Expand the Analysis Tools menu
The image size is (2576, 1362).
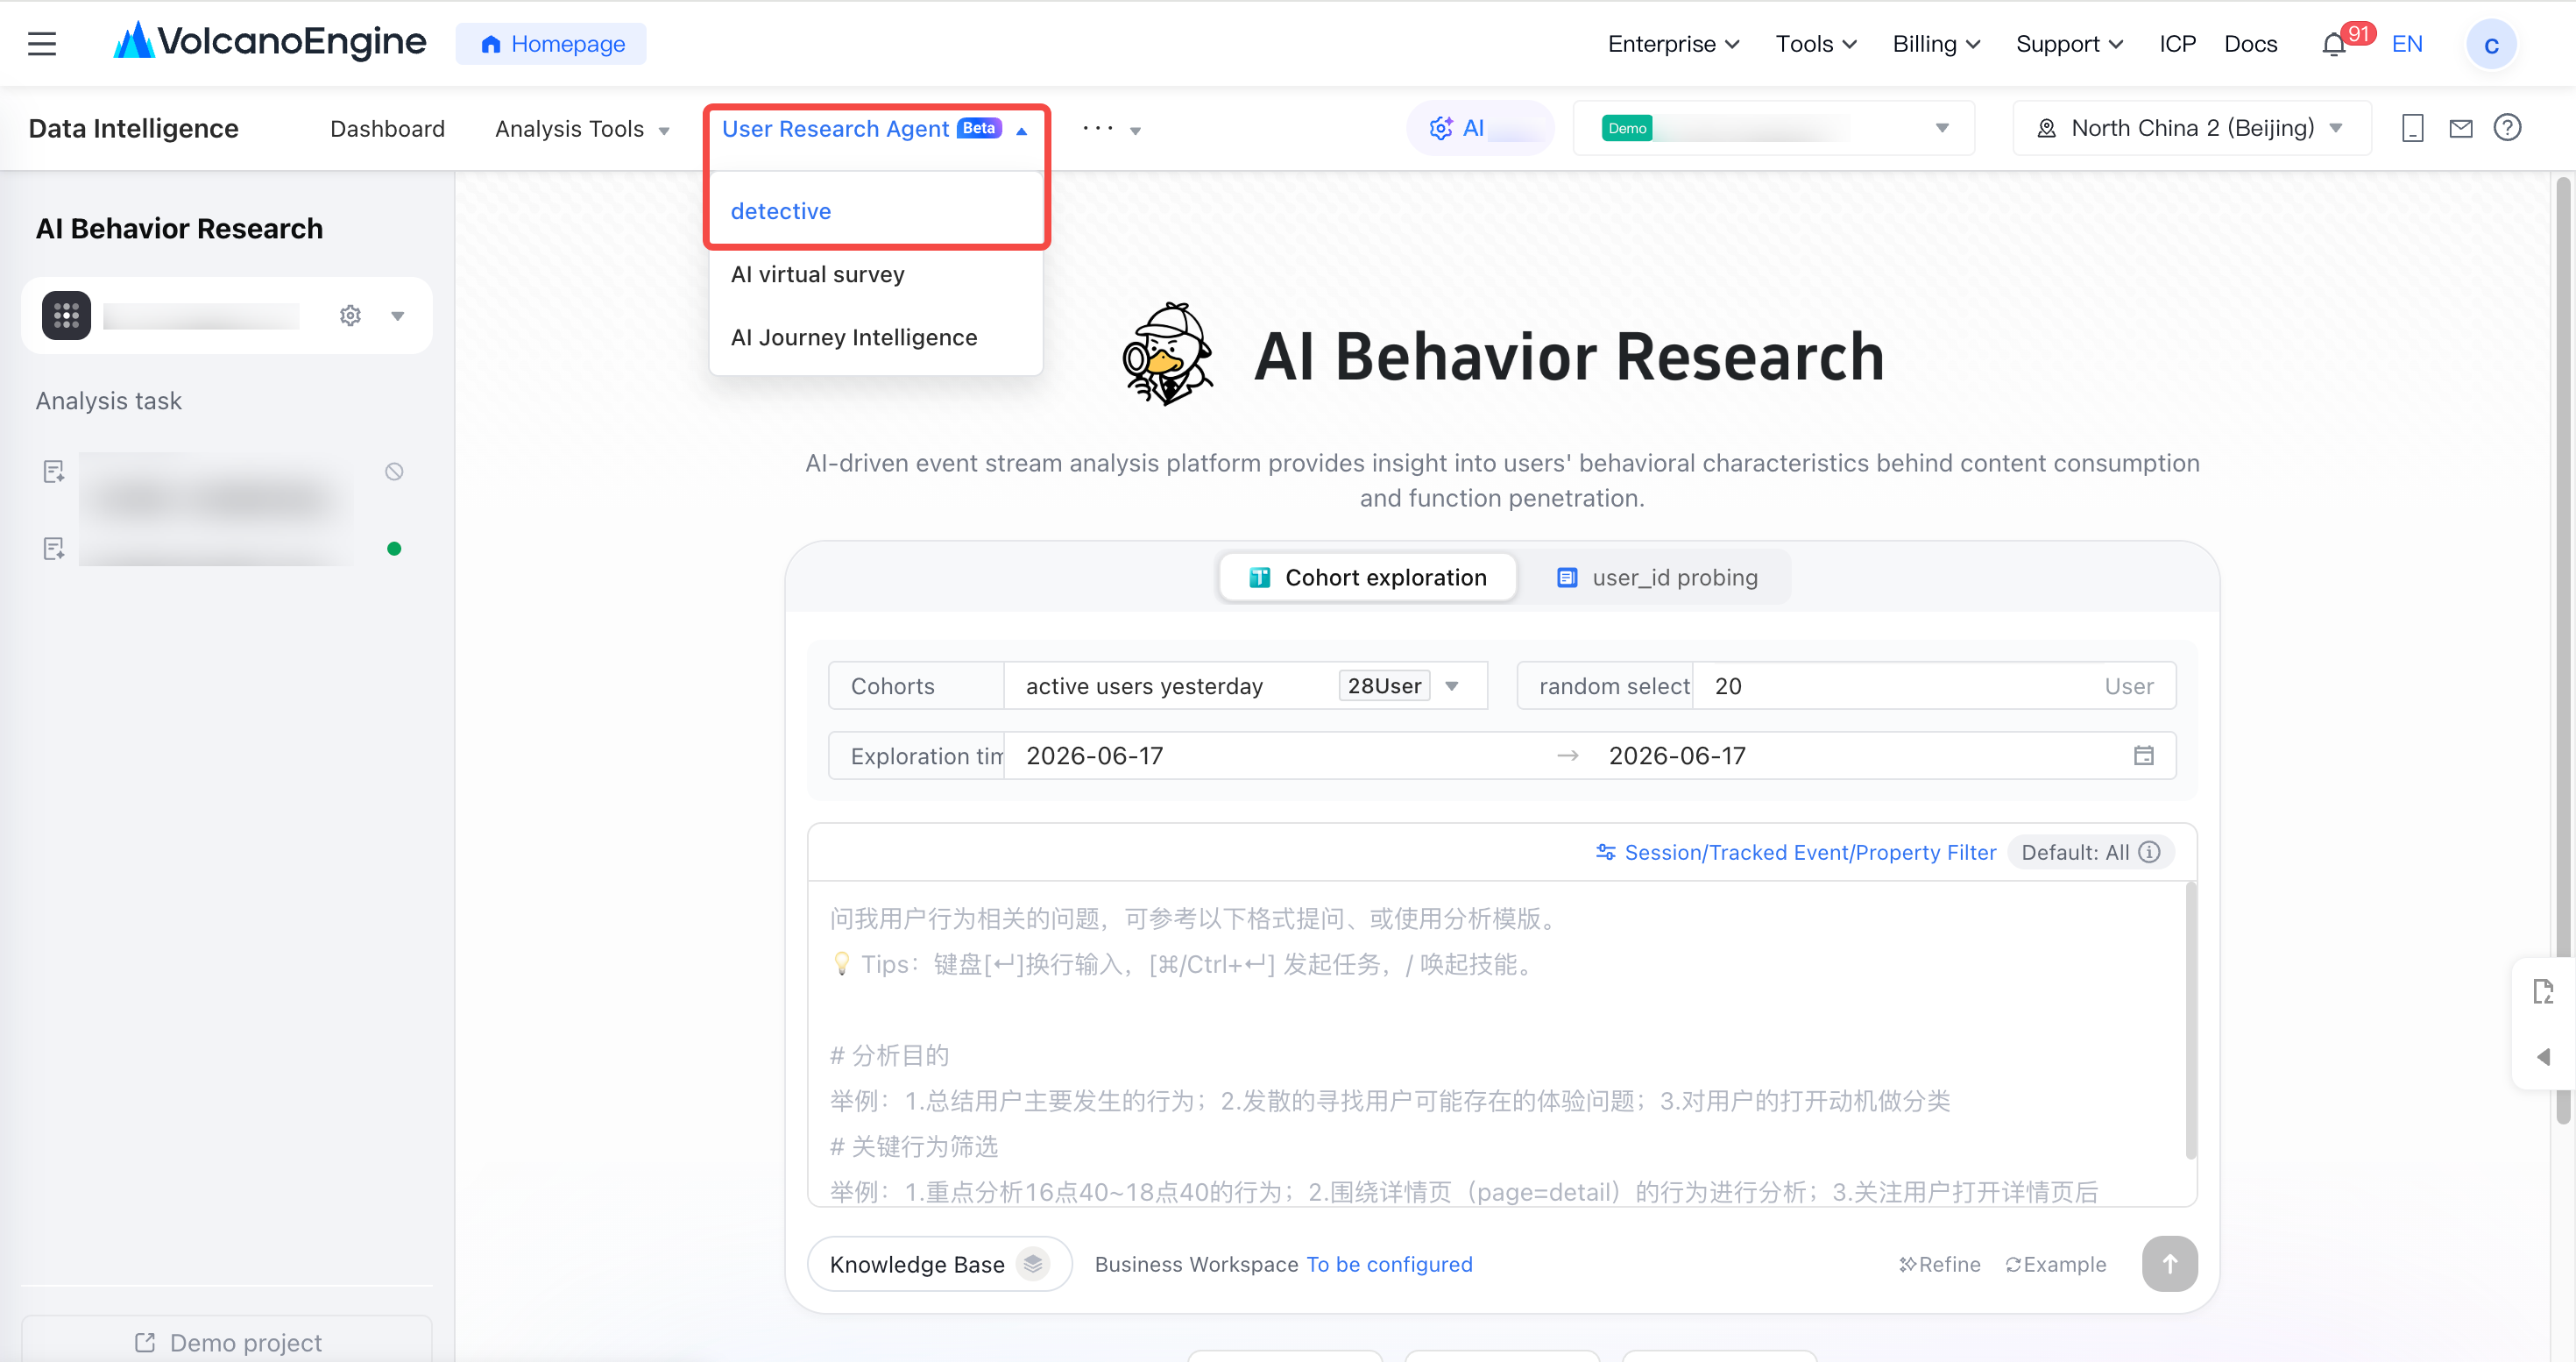click(582, 129)
